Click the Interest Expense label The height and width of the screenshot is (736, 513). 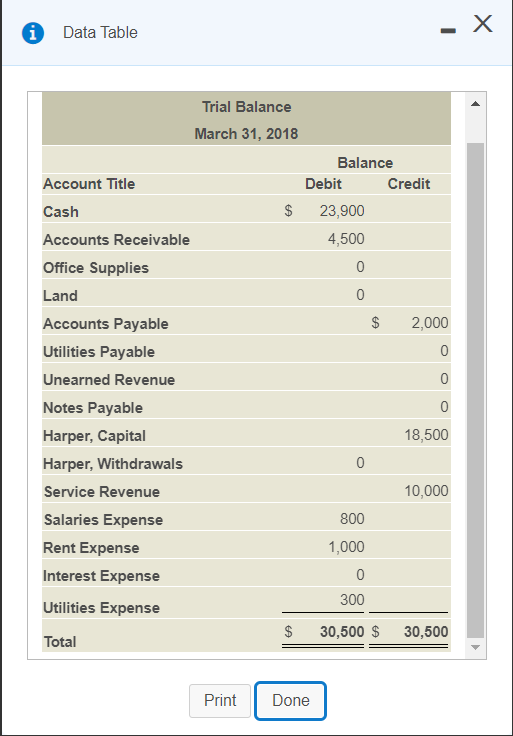tap(101, 576)
